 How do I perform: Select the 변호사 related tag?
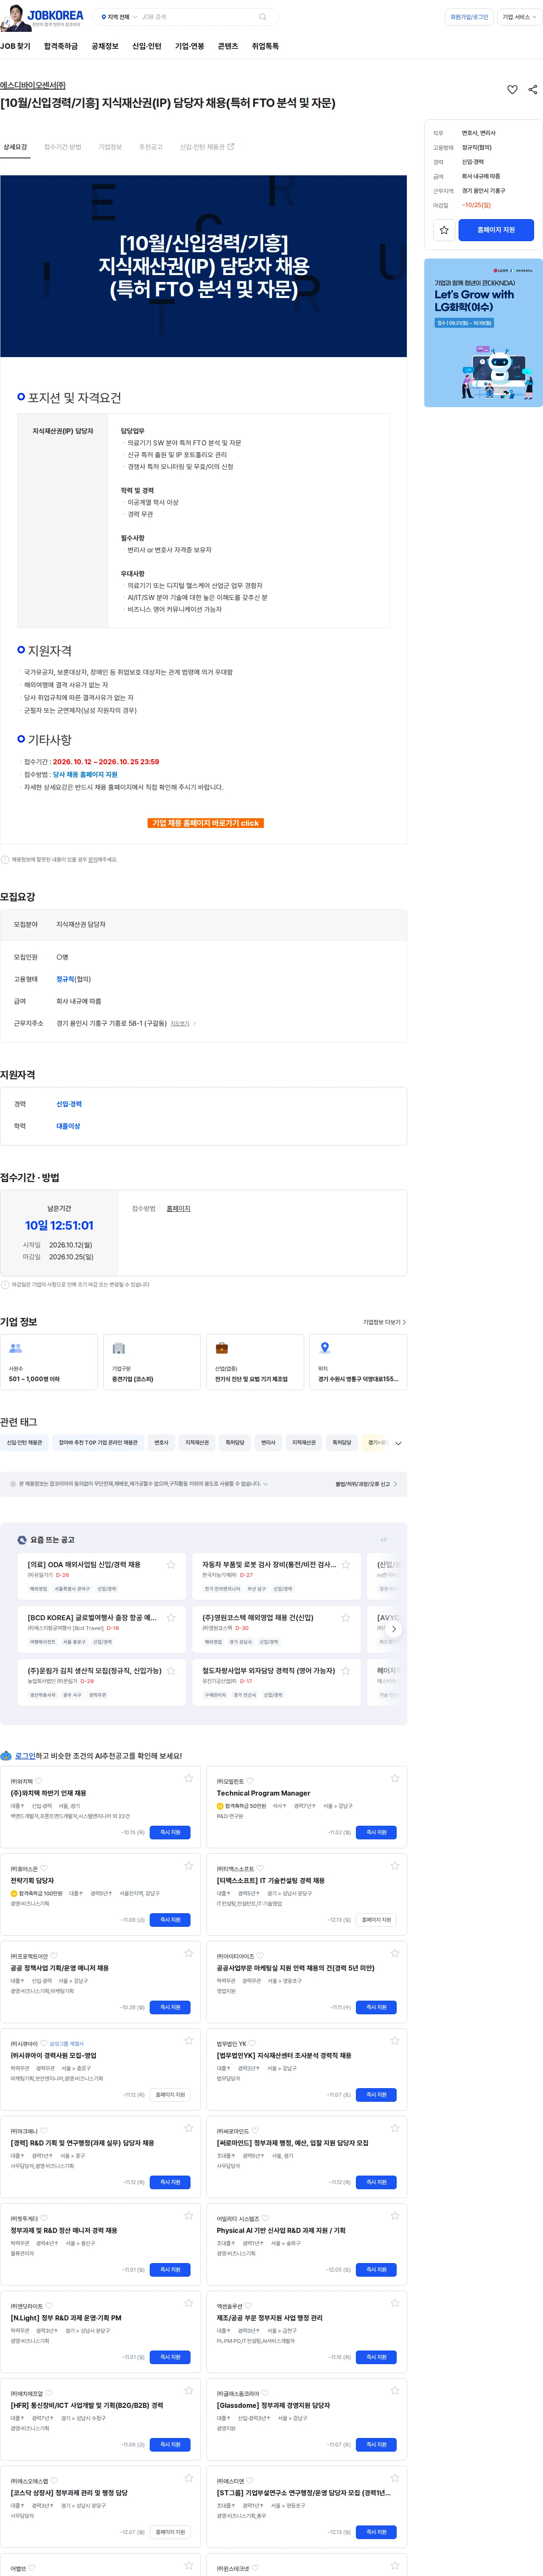pyautogui.click(x=161, y=1443)
